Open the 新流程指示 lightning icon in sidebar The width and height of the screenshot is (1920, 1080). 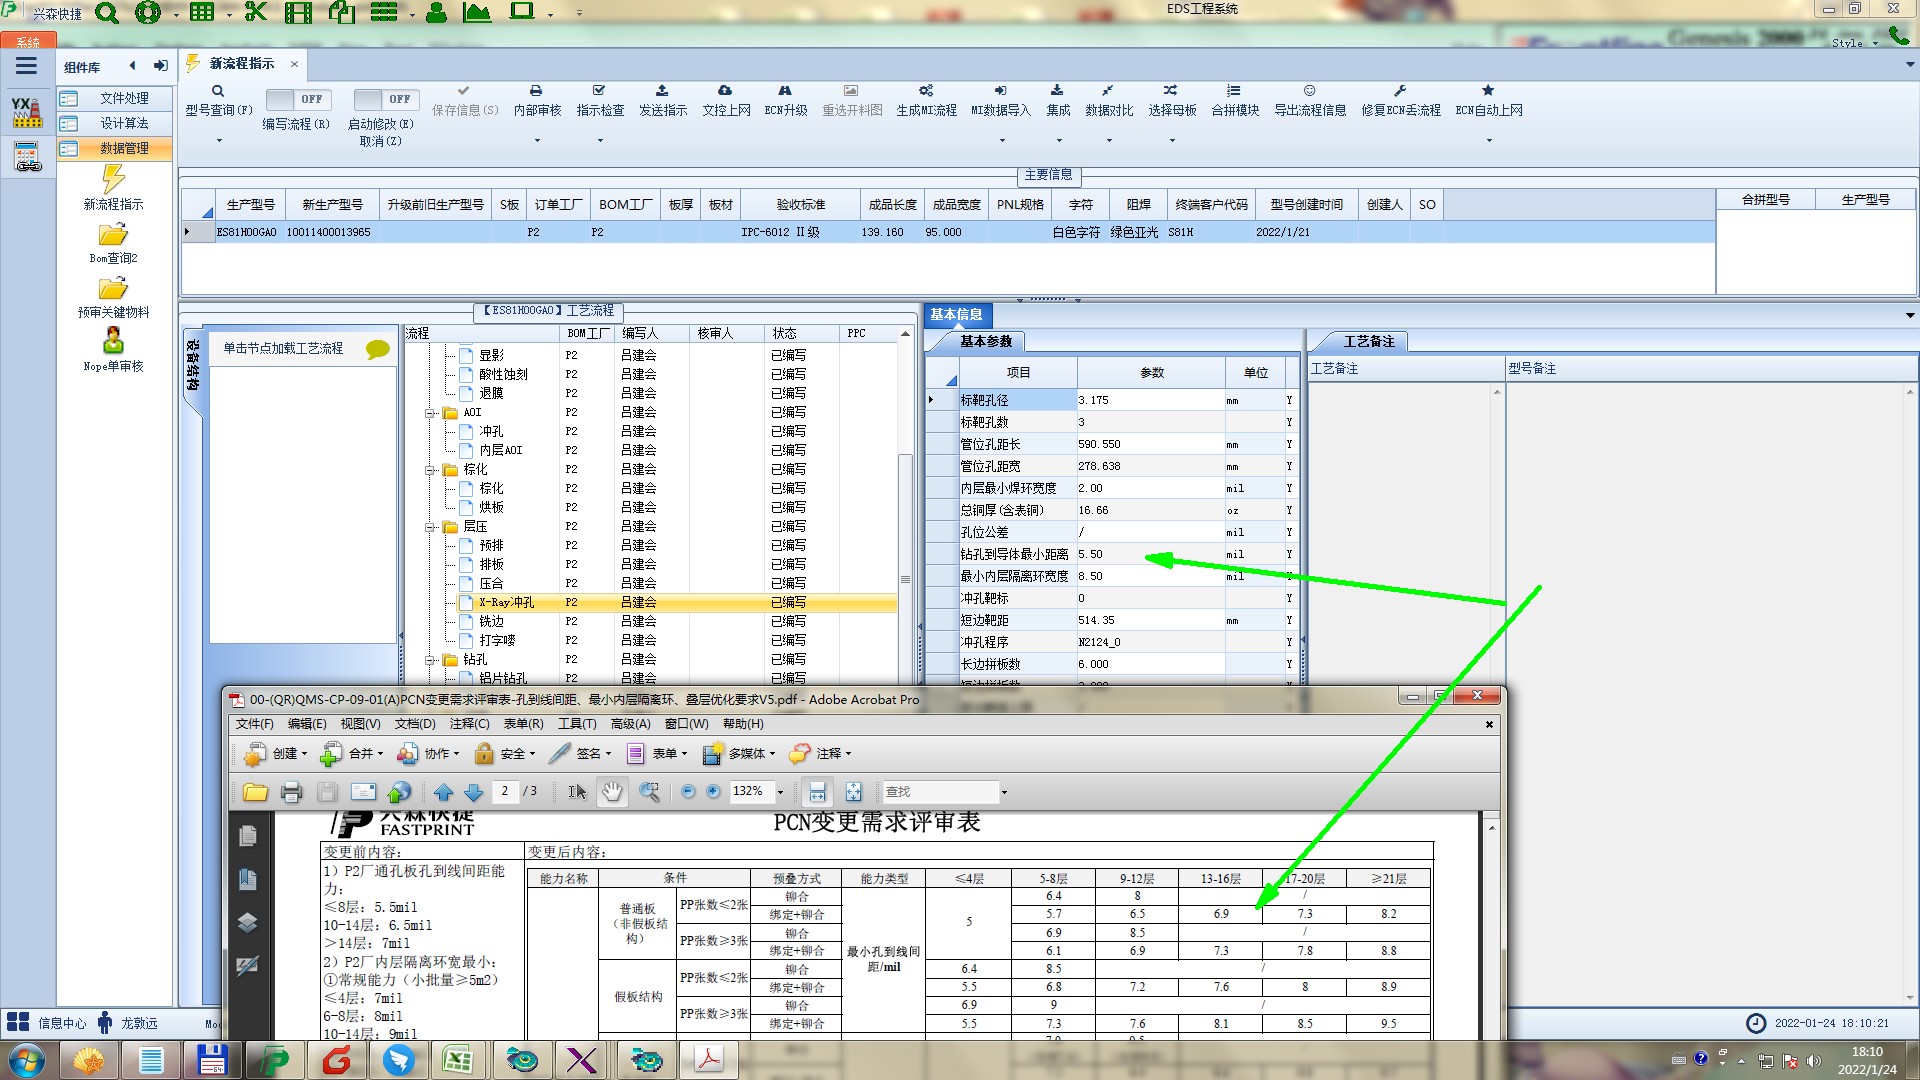tap(113, 180)
